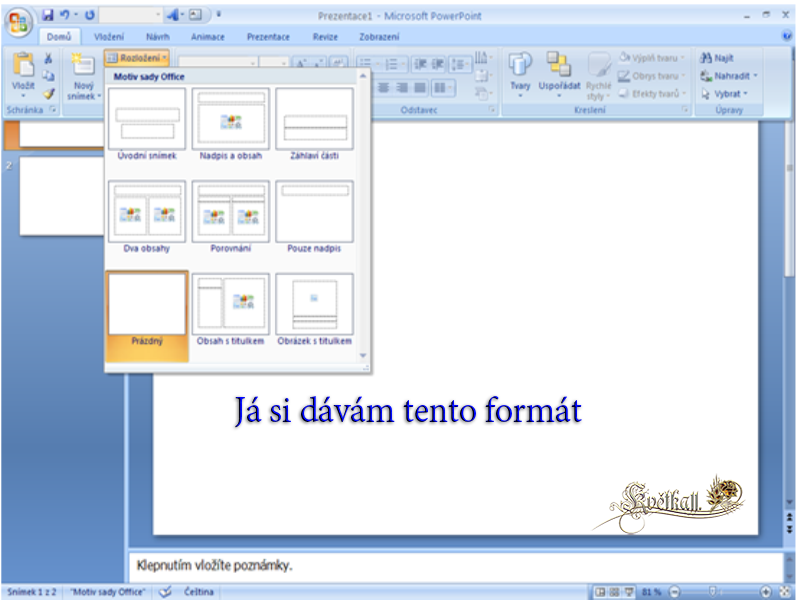800x600 pixels.
Task: Open the Revize ribbon tab
Action: click(326, 37)
